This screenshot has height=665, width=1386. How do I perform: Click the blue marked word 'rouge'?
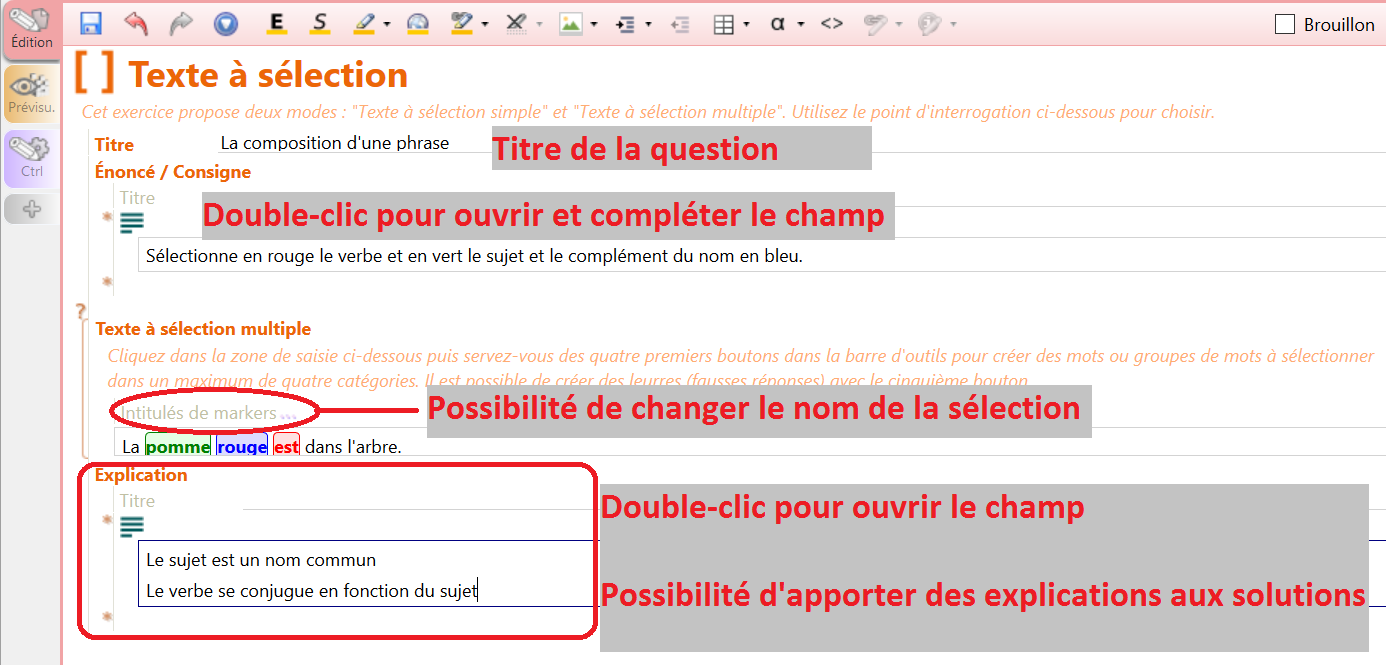[242, 446]
